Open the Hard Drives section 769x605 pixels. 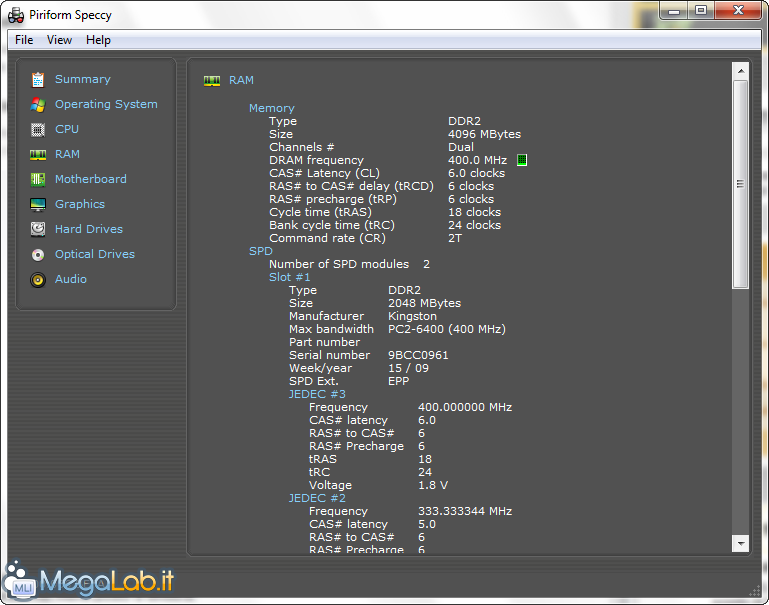coord(89,229)
